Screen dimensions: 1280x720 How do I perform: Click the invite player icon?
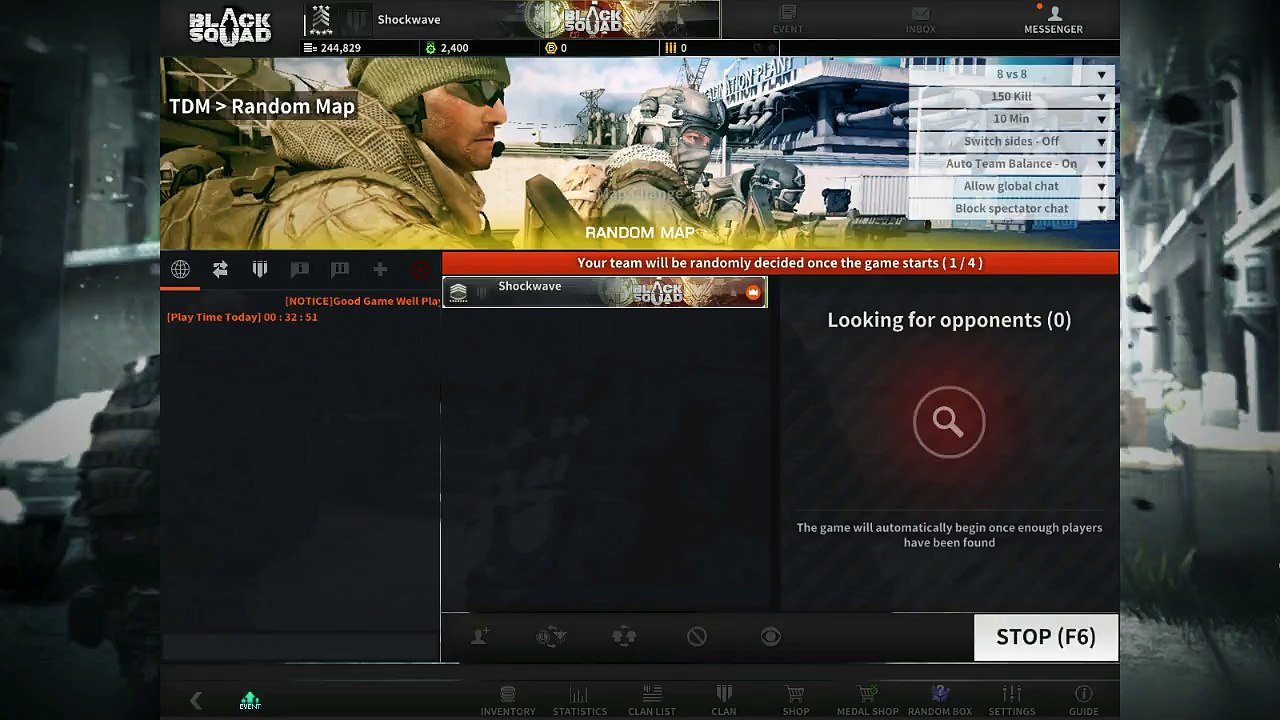point(480,636)
